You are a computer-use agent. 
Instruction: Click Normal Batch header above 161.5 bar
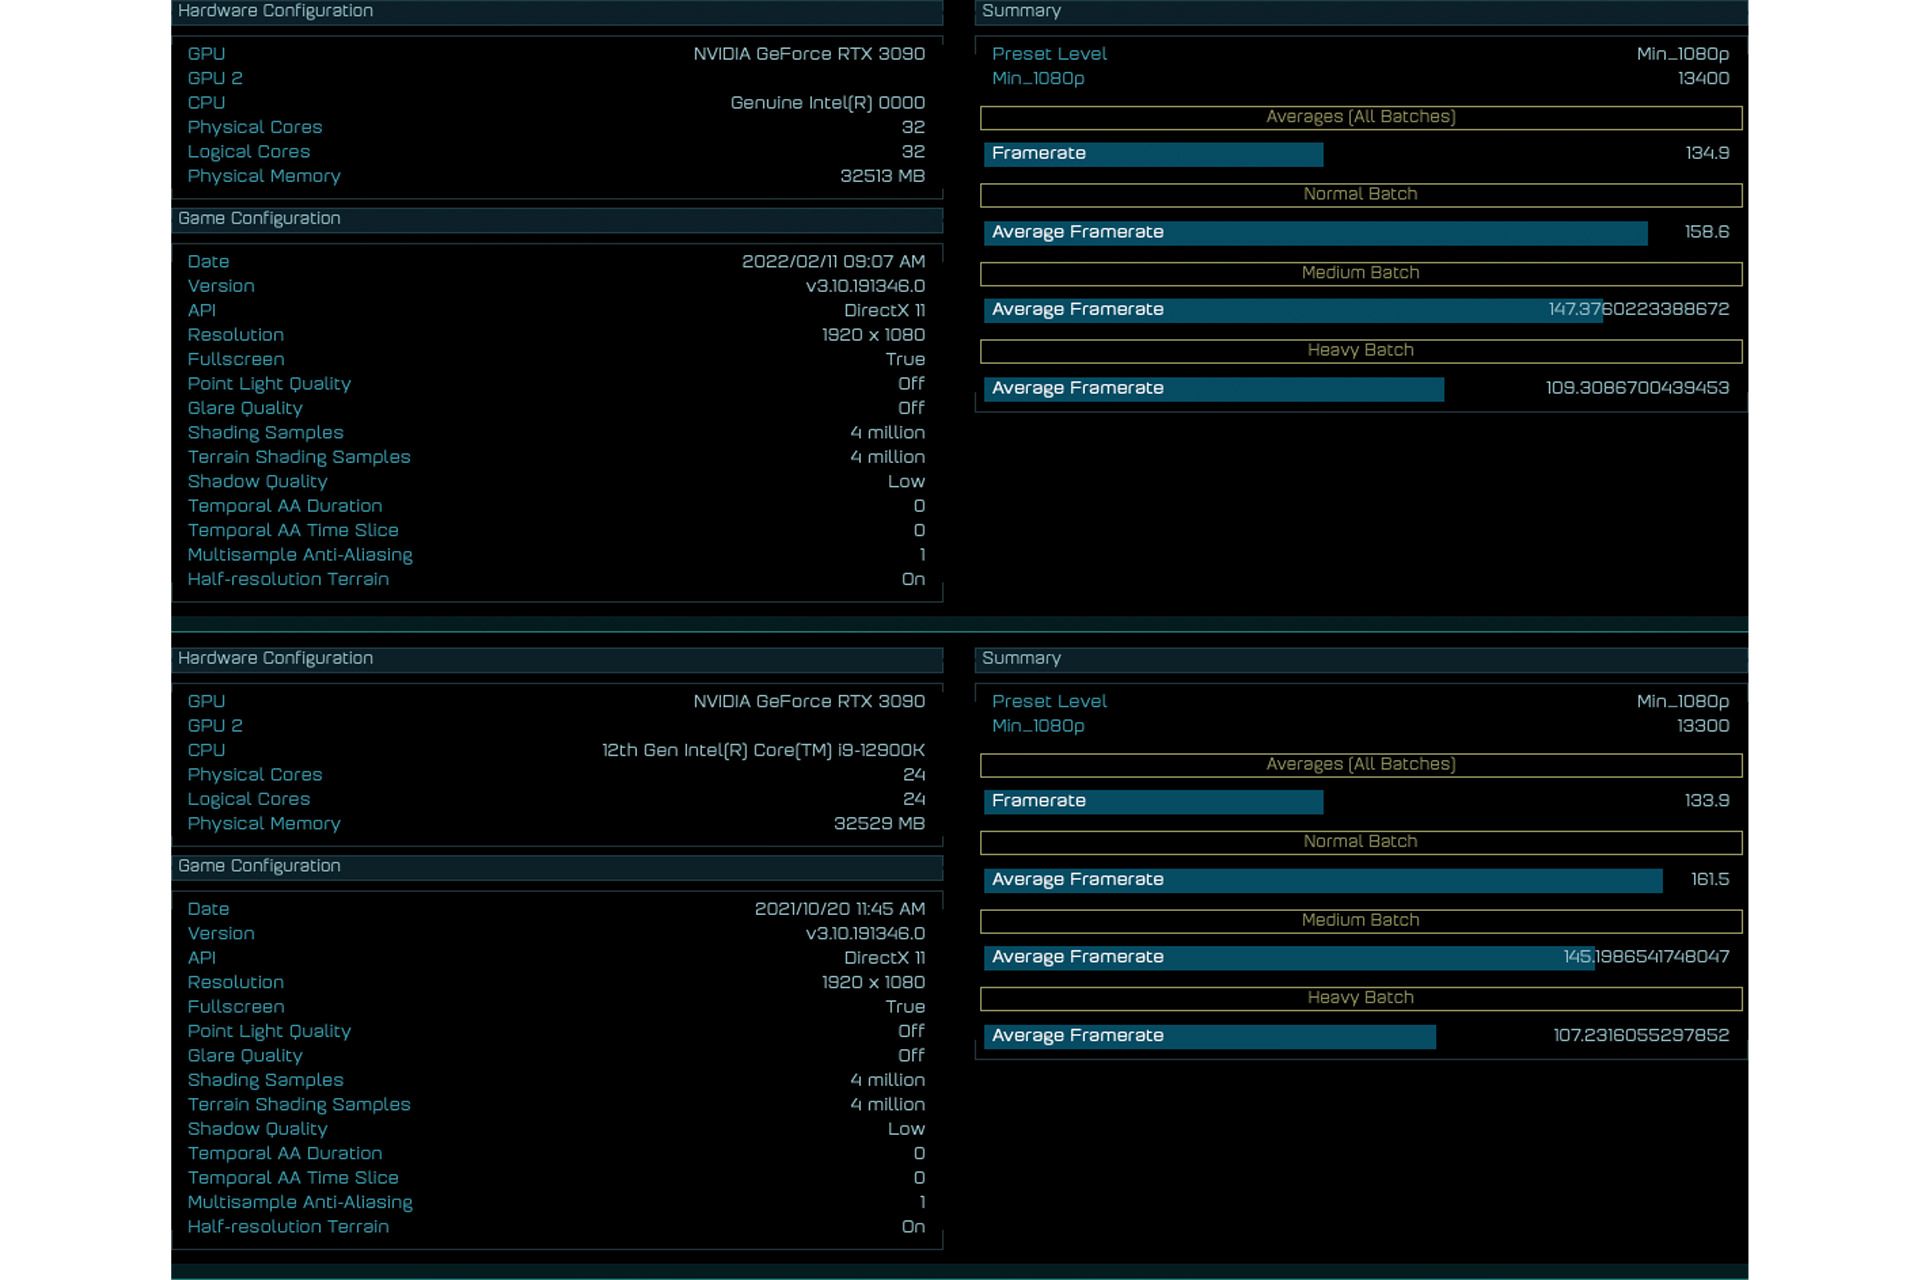click(1360, 842)
